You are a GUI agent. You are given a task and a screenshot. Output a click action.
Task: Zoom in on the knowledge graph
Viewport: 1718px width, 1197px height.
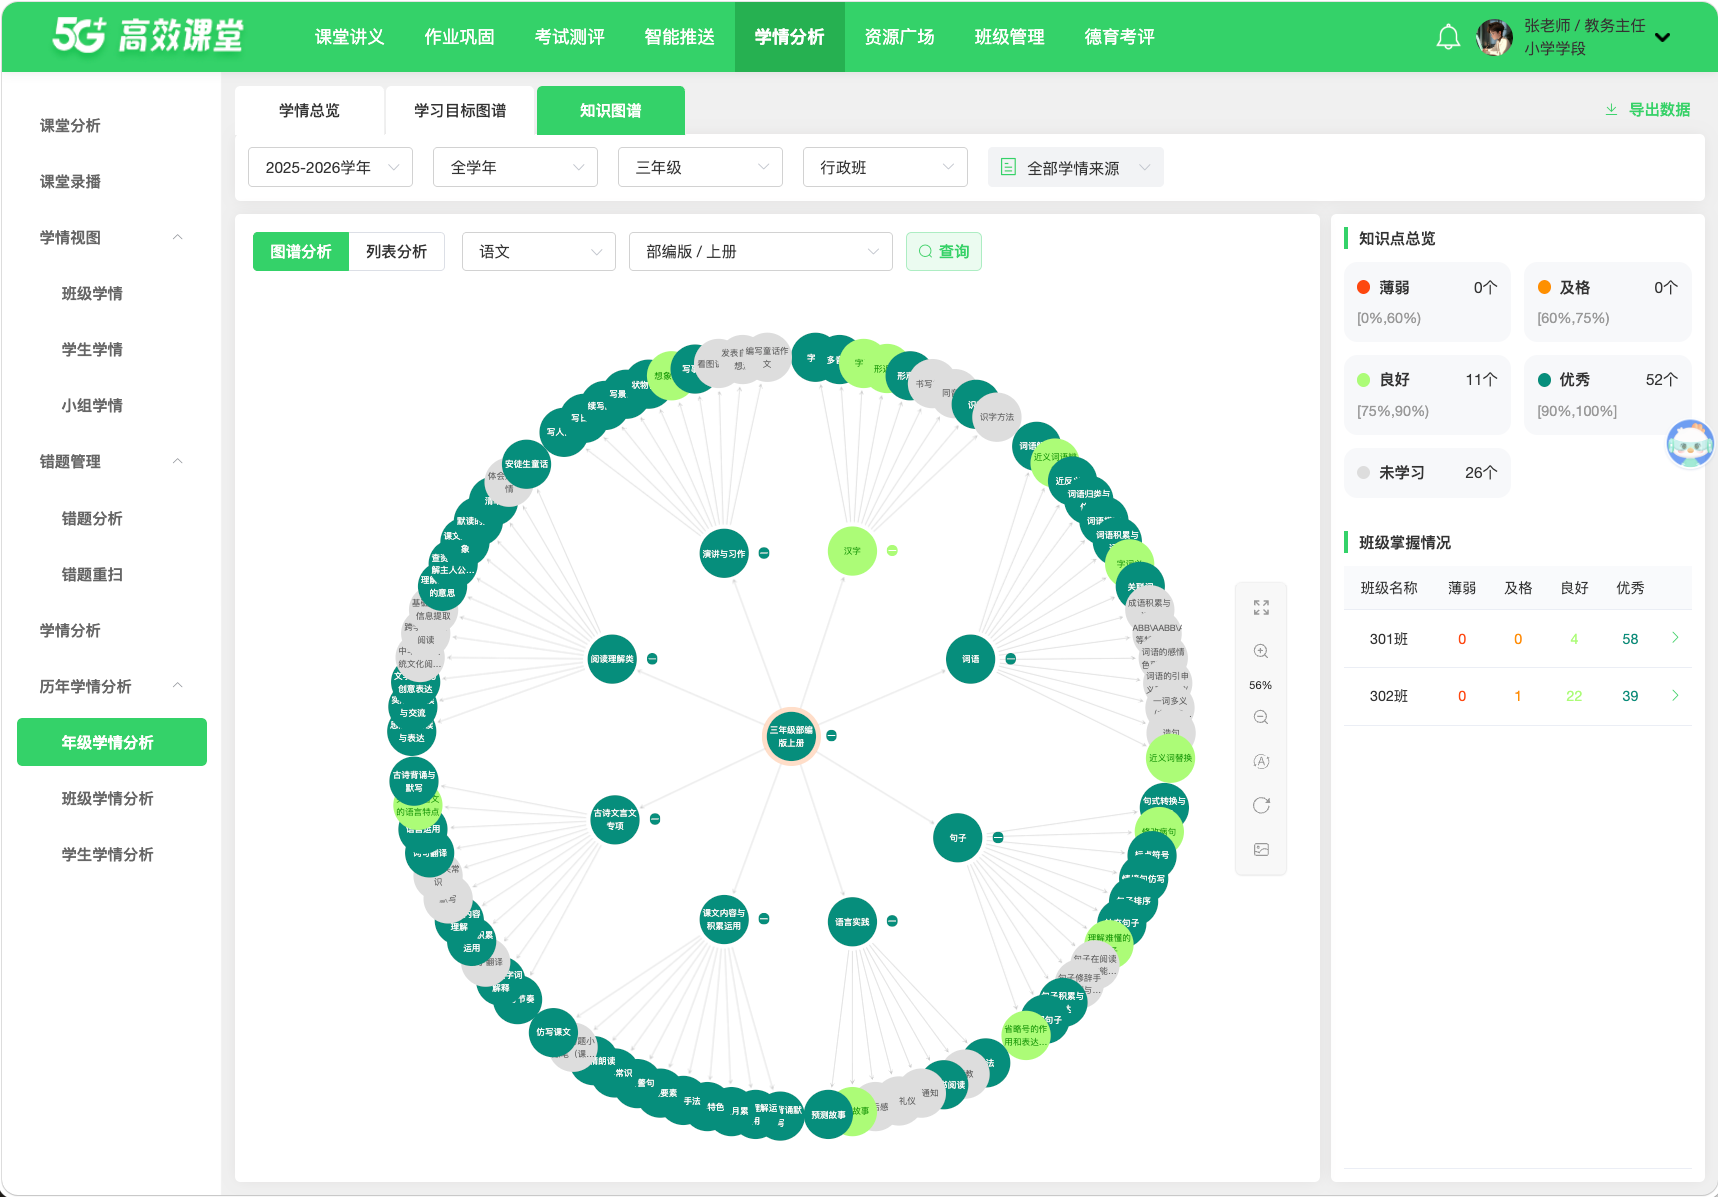point(1261,651)
